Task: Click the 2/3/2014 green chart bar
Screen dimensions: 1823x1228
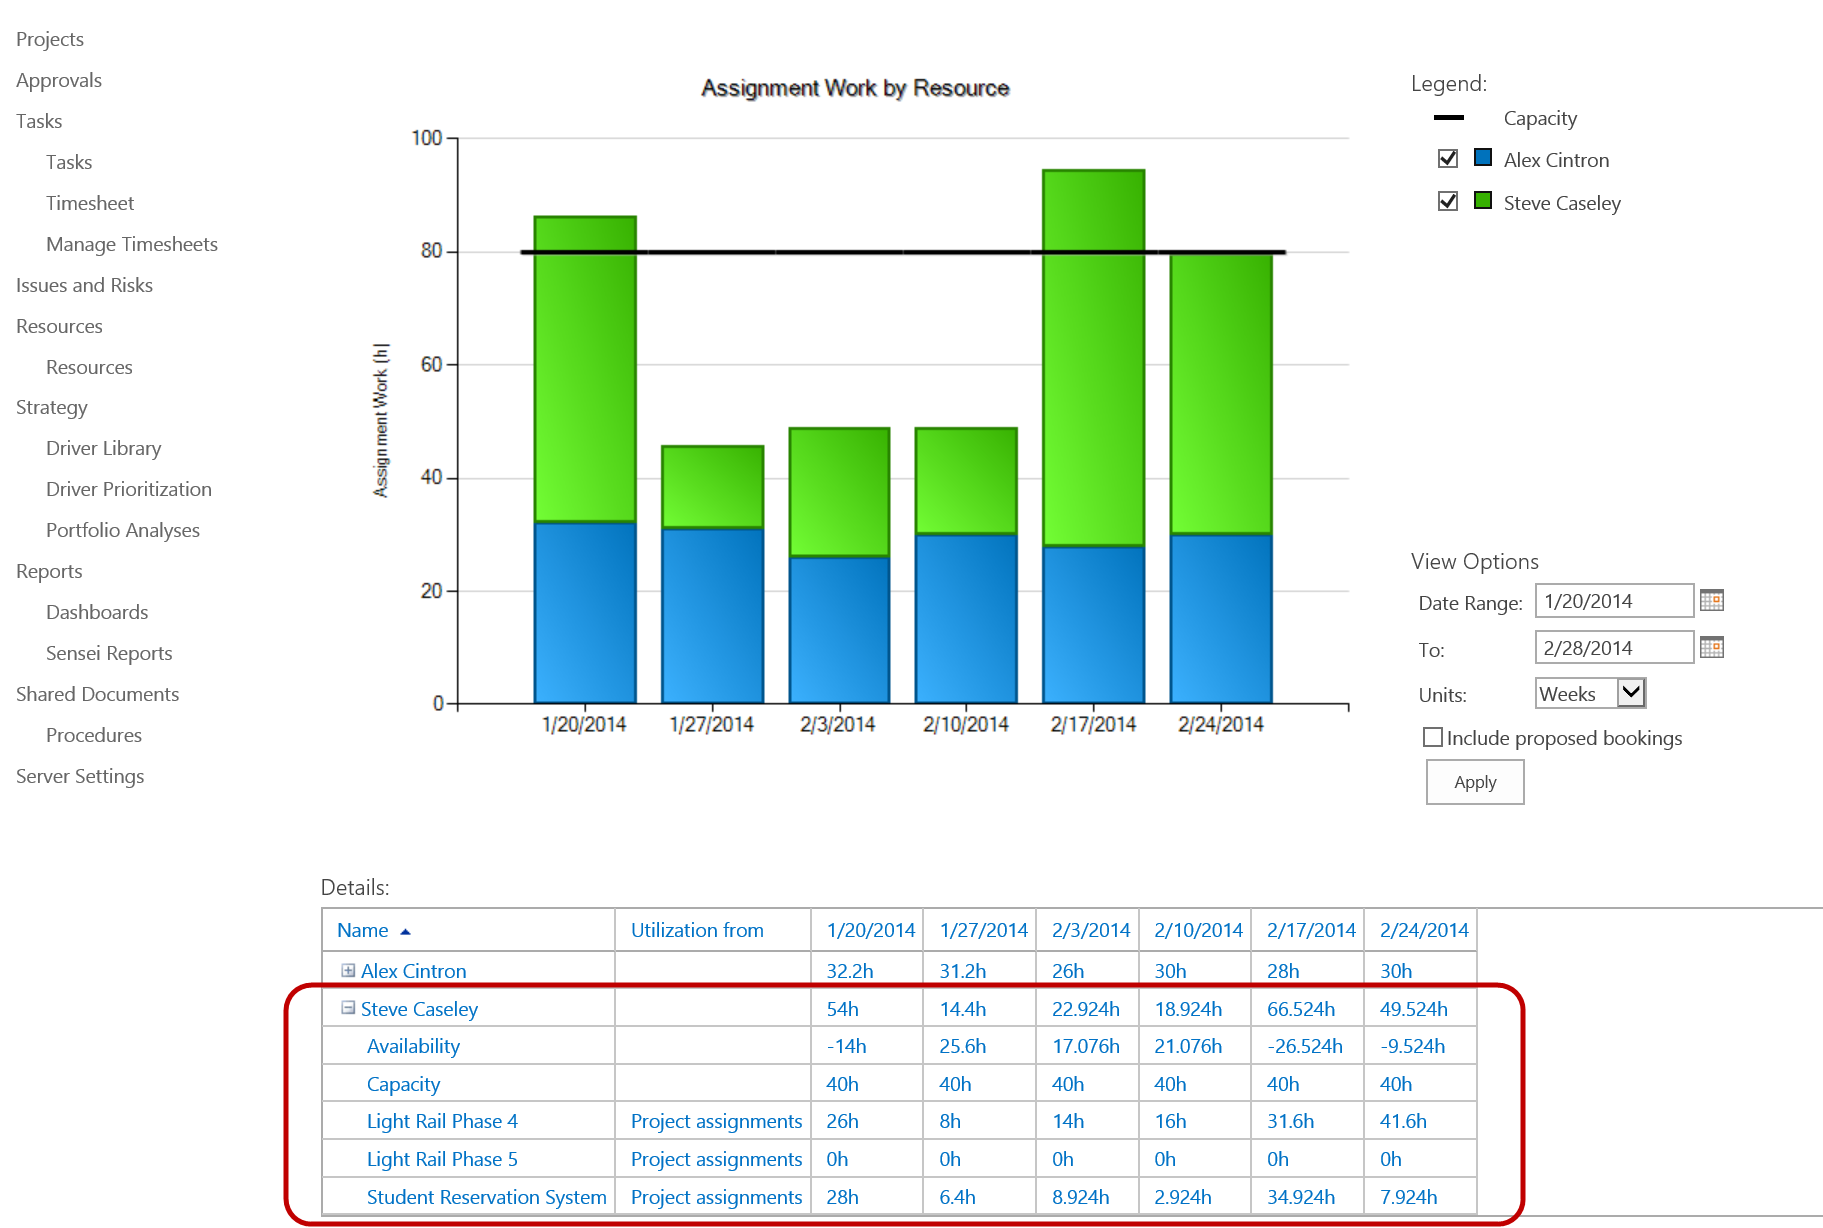Action: coord(839,492)
